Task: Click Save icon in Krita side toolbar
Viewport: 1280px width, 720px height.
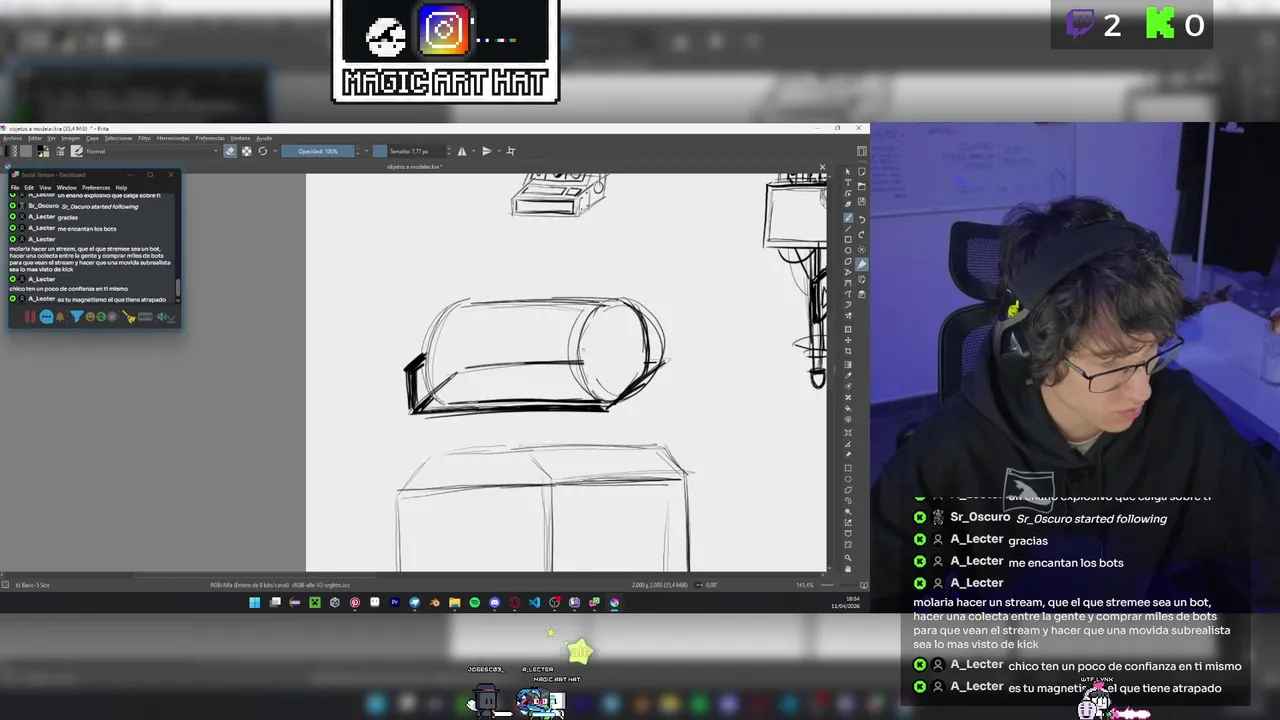Action: pos(862,201)
